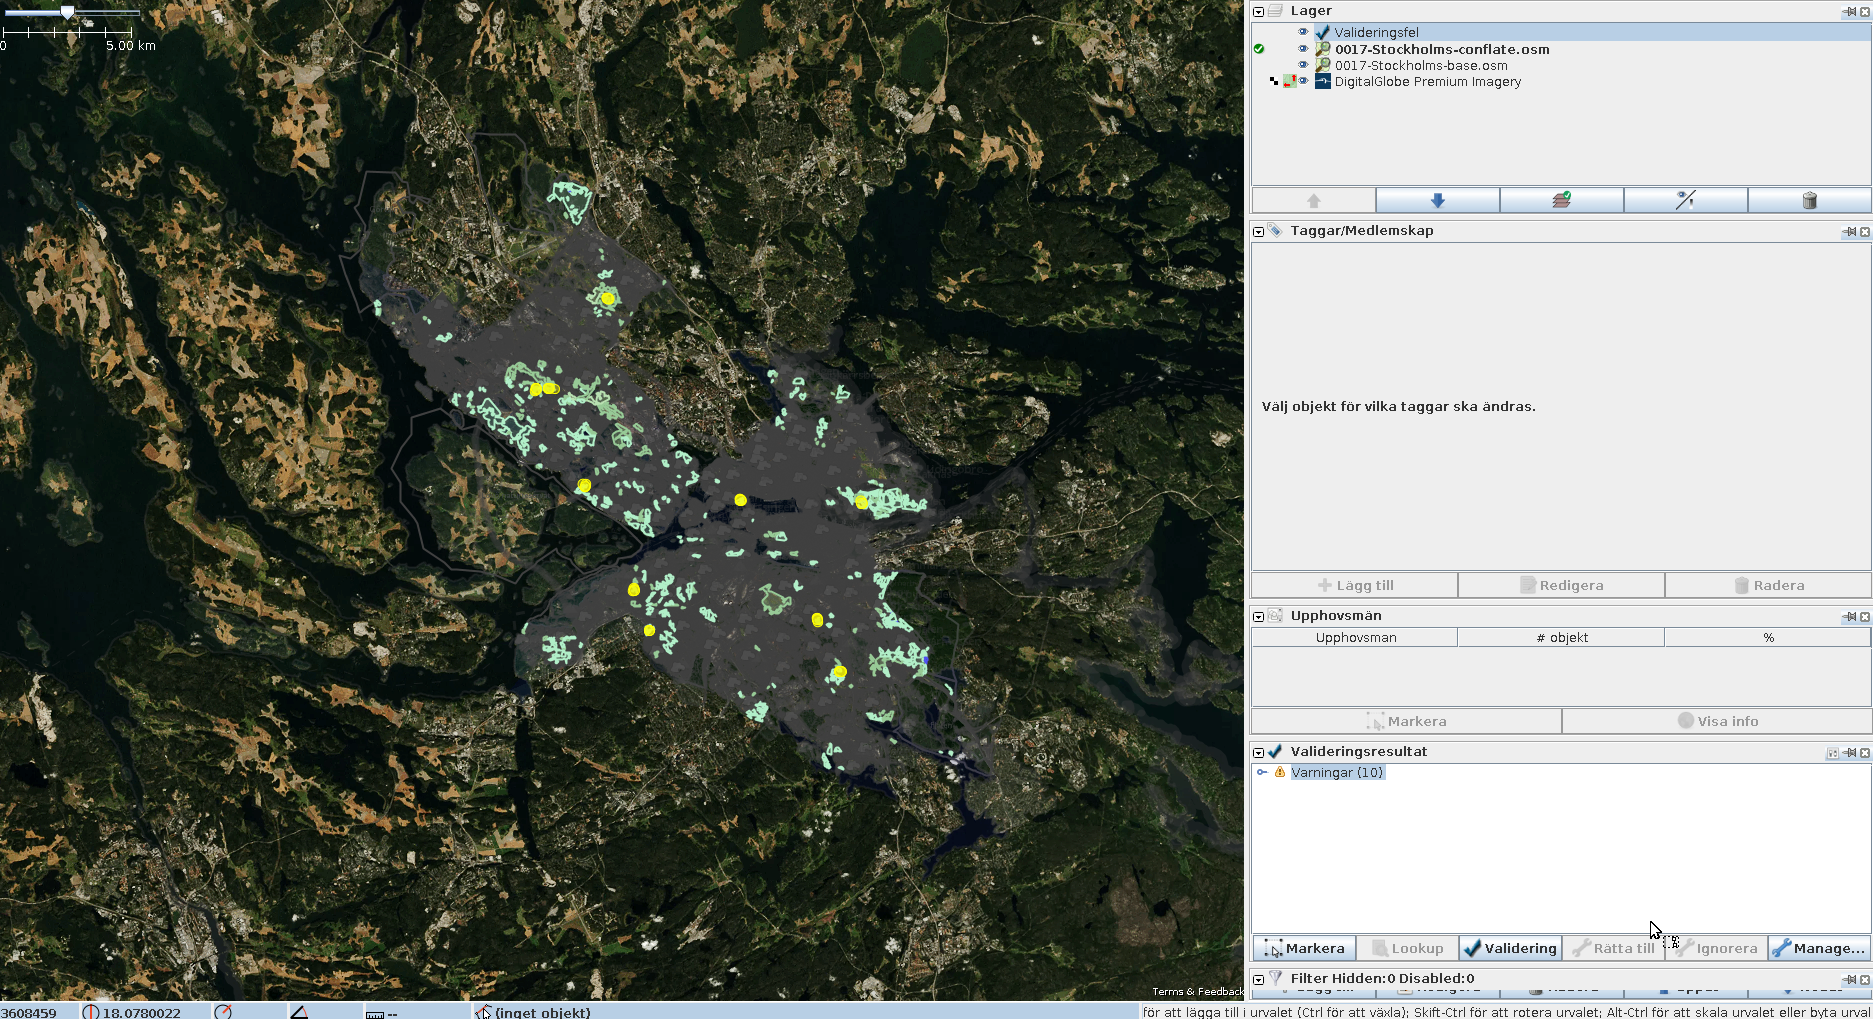
Task: Click the compass icon in status bar
Action: (x=223, y=1012)
